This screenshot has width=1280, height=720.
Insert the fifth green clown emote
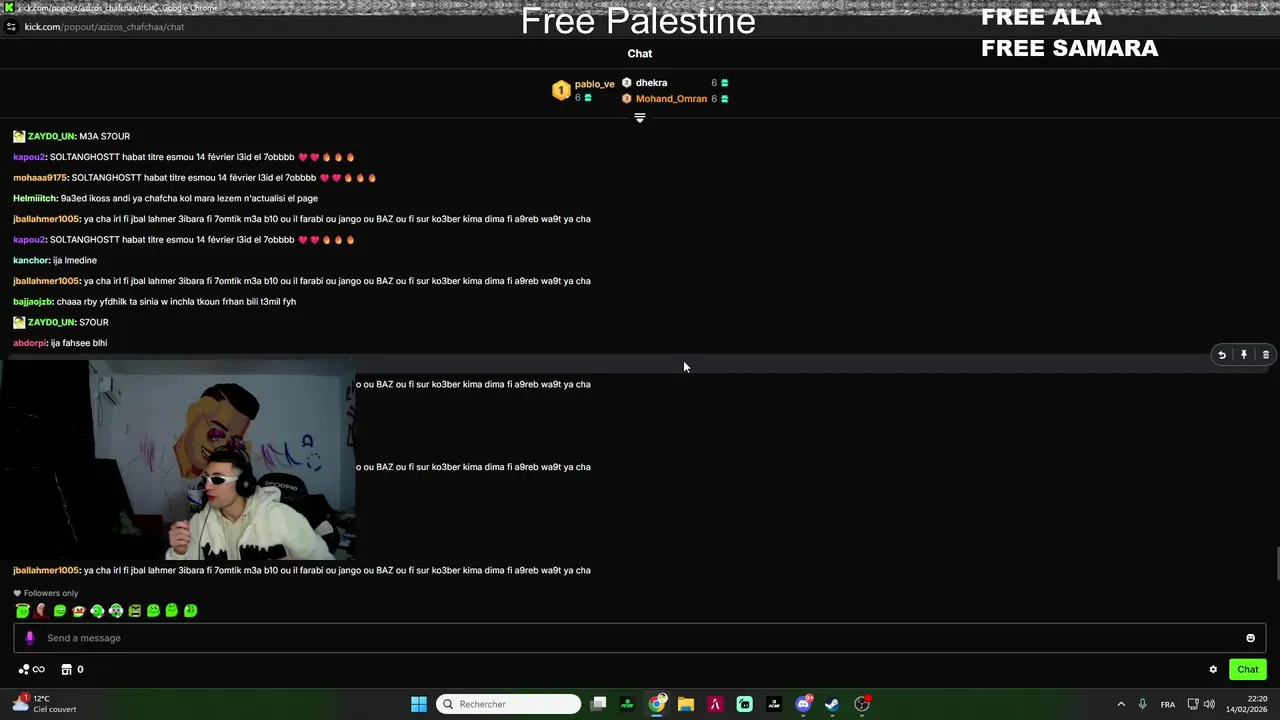(97, 610)
